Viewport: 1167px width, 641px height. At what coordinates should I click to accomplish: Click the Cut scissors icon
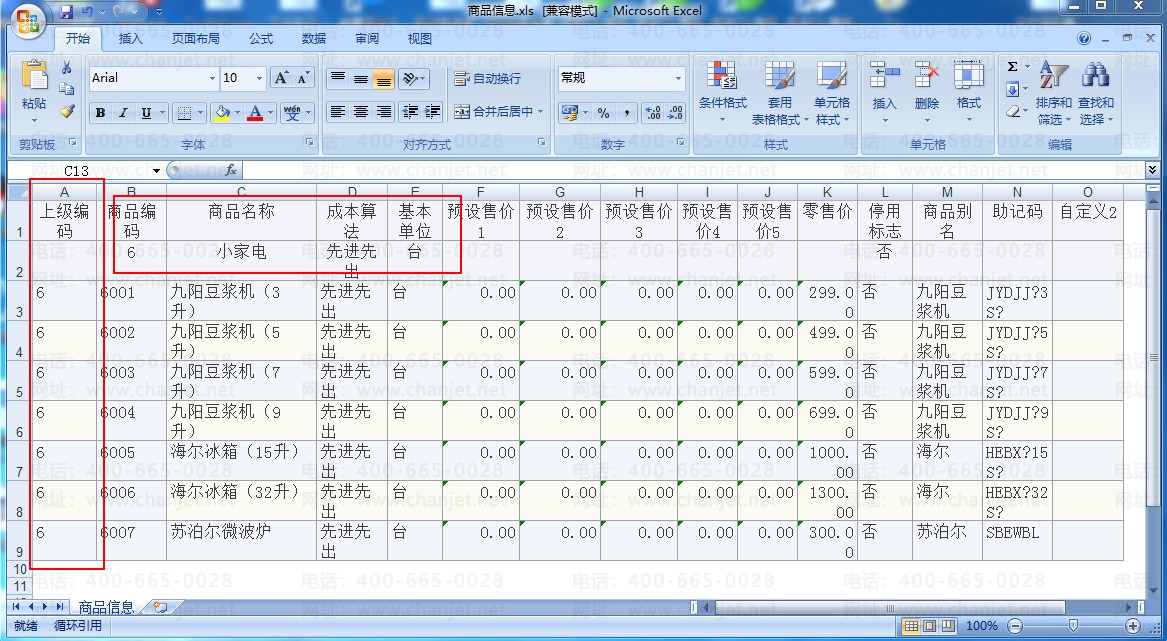67,68
